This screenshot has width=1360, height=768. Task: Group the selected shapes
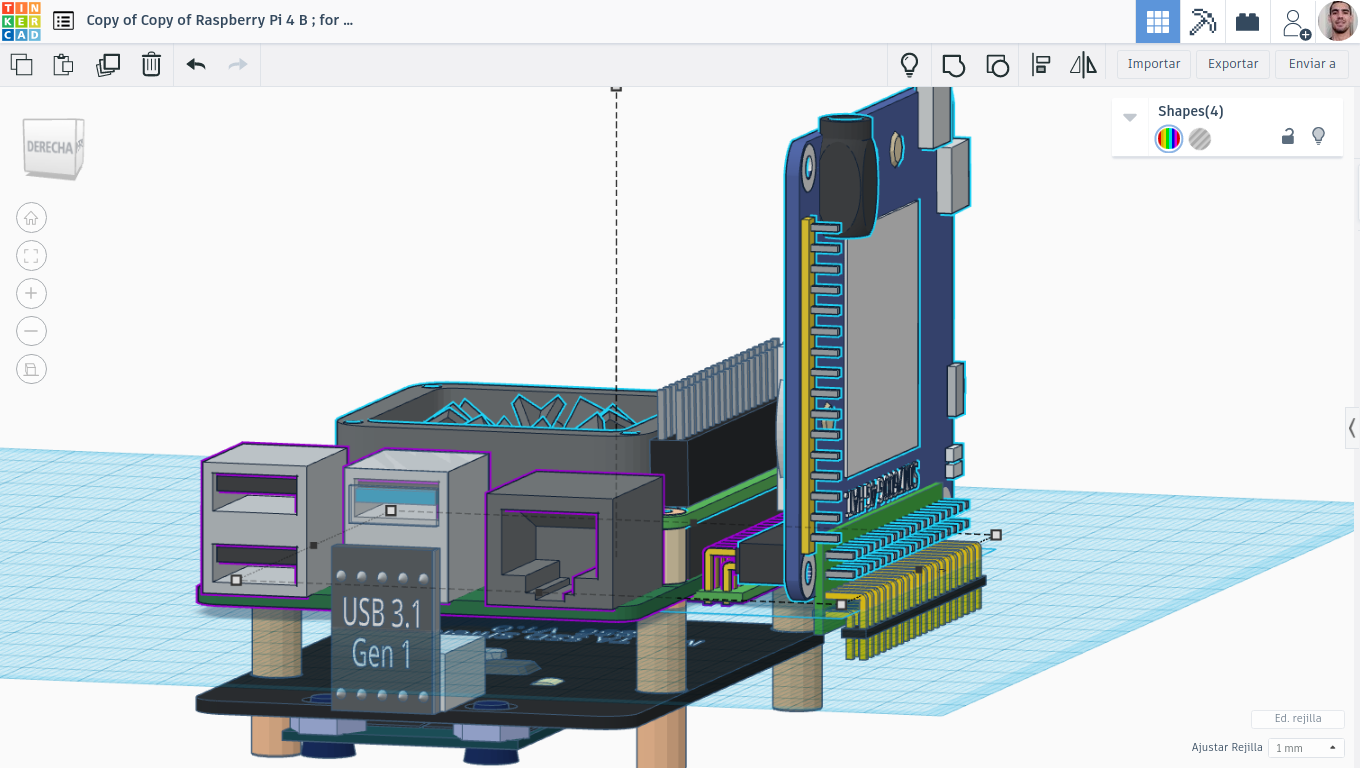click(953, 65)
